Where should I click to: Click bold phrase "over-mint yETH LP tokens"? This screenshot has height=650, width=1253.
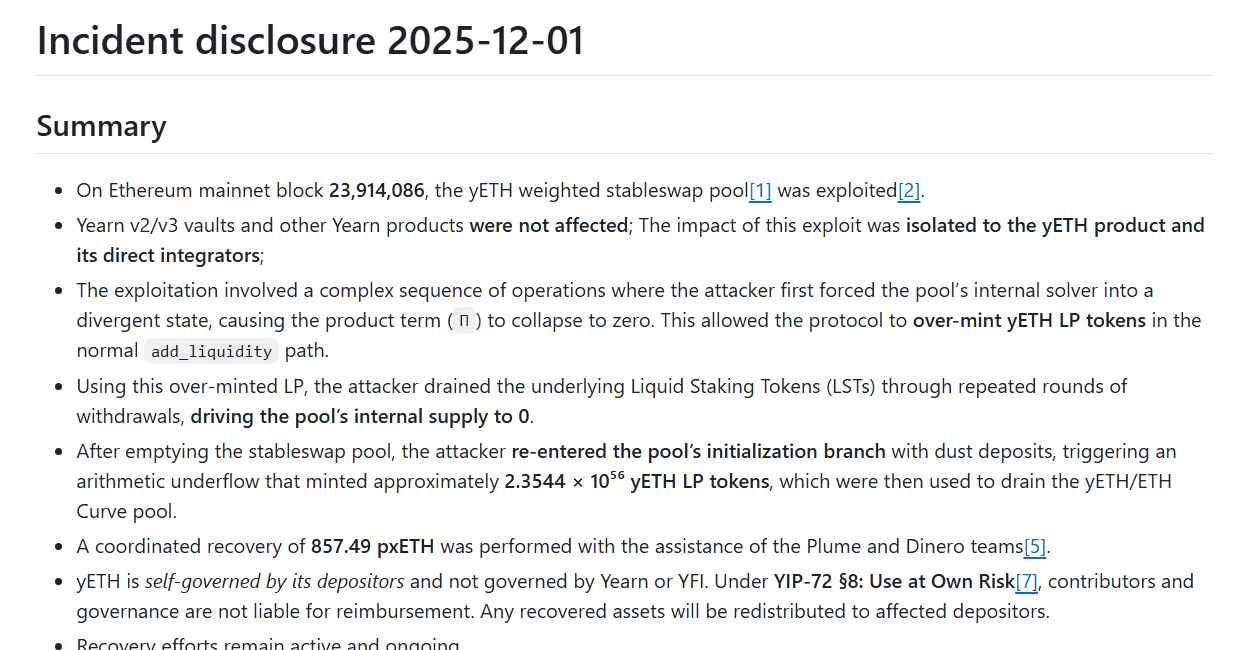1029,321
